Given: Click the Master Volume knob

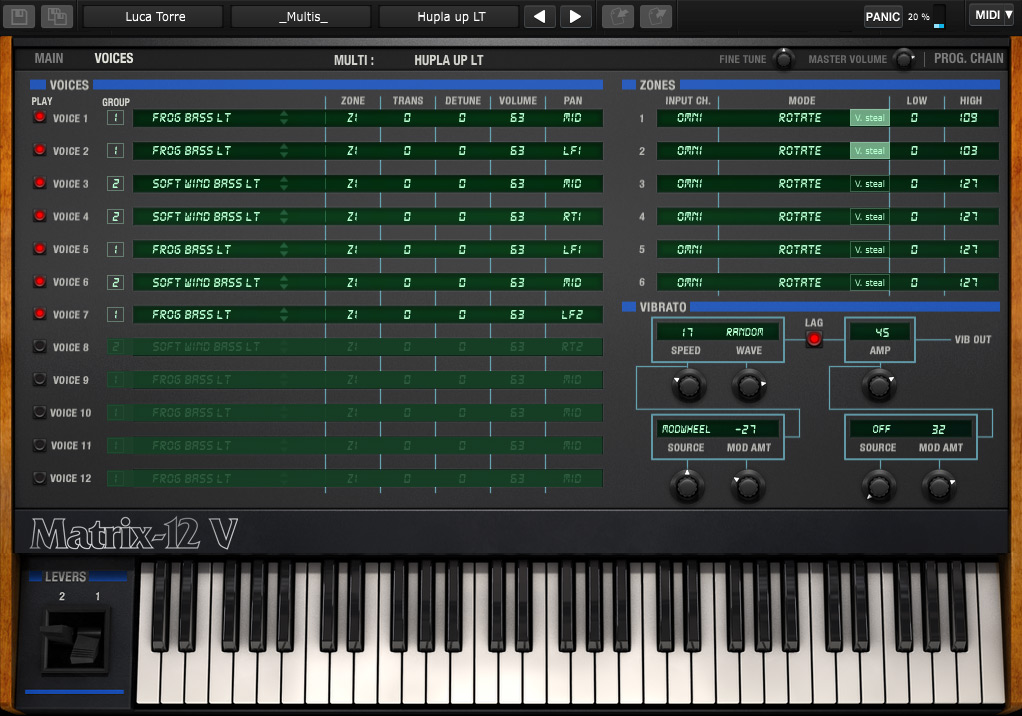Looking at the screenshot, I should tap(903, 59).
